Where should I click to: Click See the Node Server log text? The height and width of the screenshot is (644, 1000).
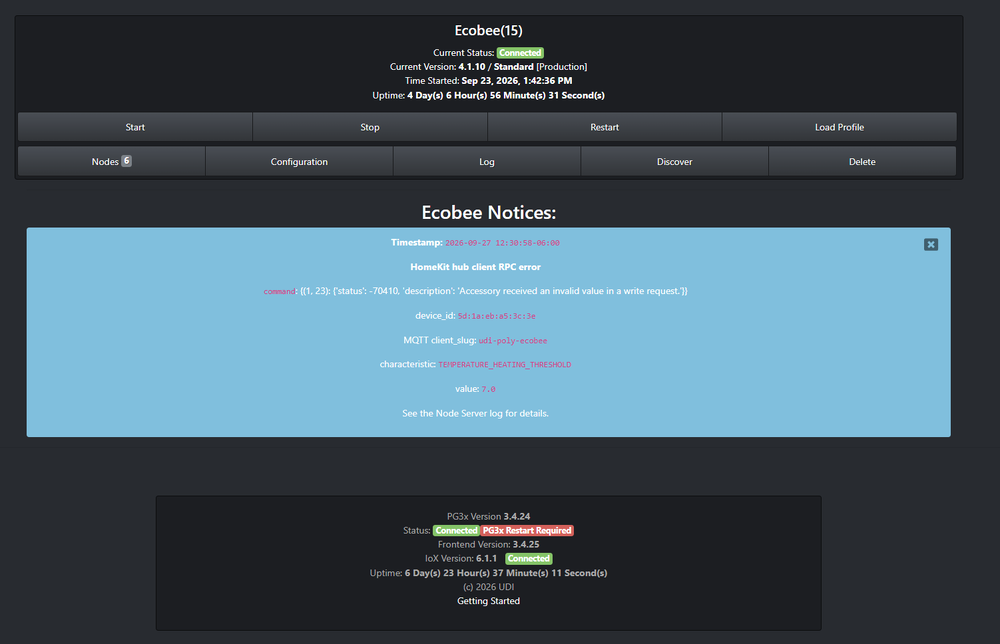coord(475,413)
